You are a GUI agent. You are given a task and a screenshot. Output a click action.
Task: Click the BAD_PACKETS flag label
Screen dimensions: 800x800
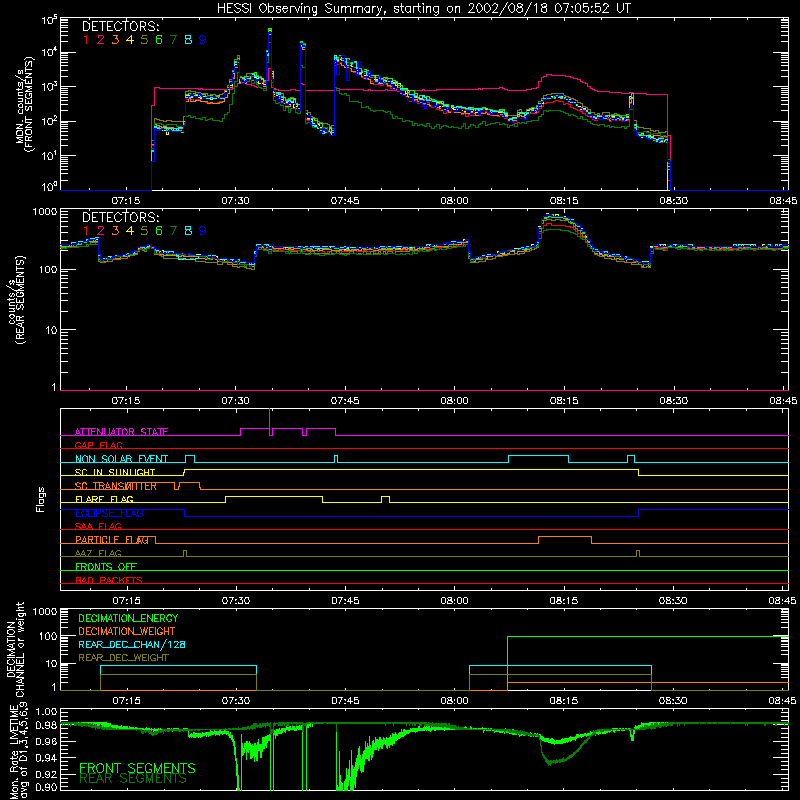pyautogui.click(x=109, y=580)
